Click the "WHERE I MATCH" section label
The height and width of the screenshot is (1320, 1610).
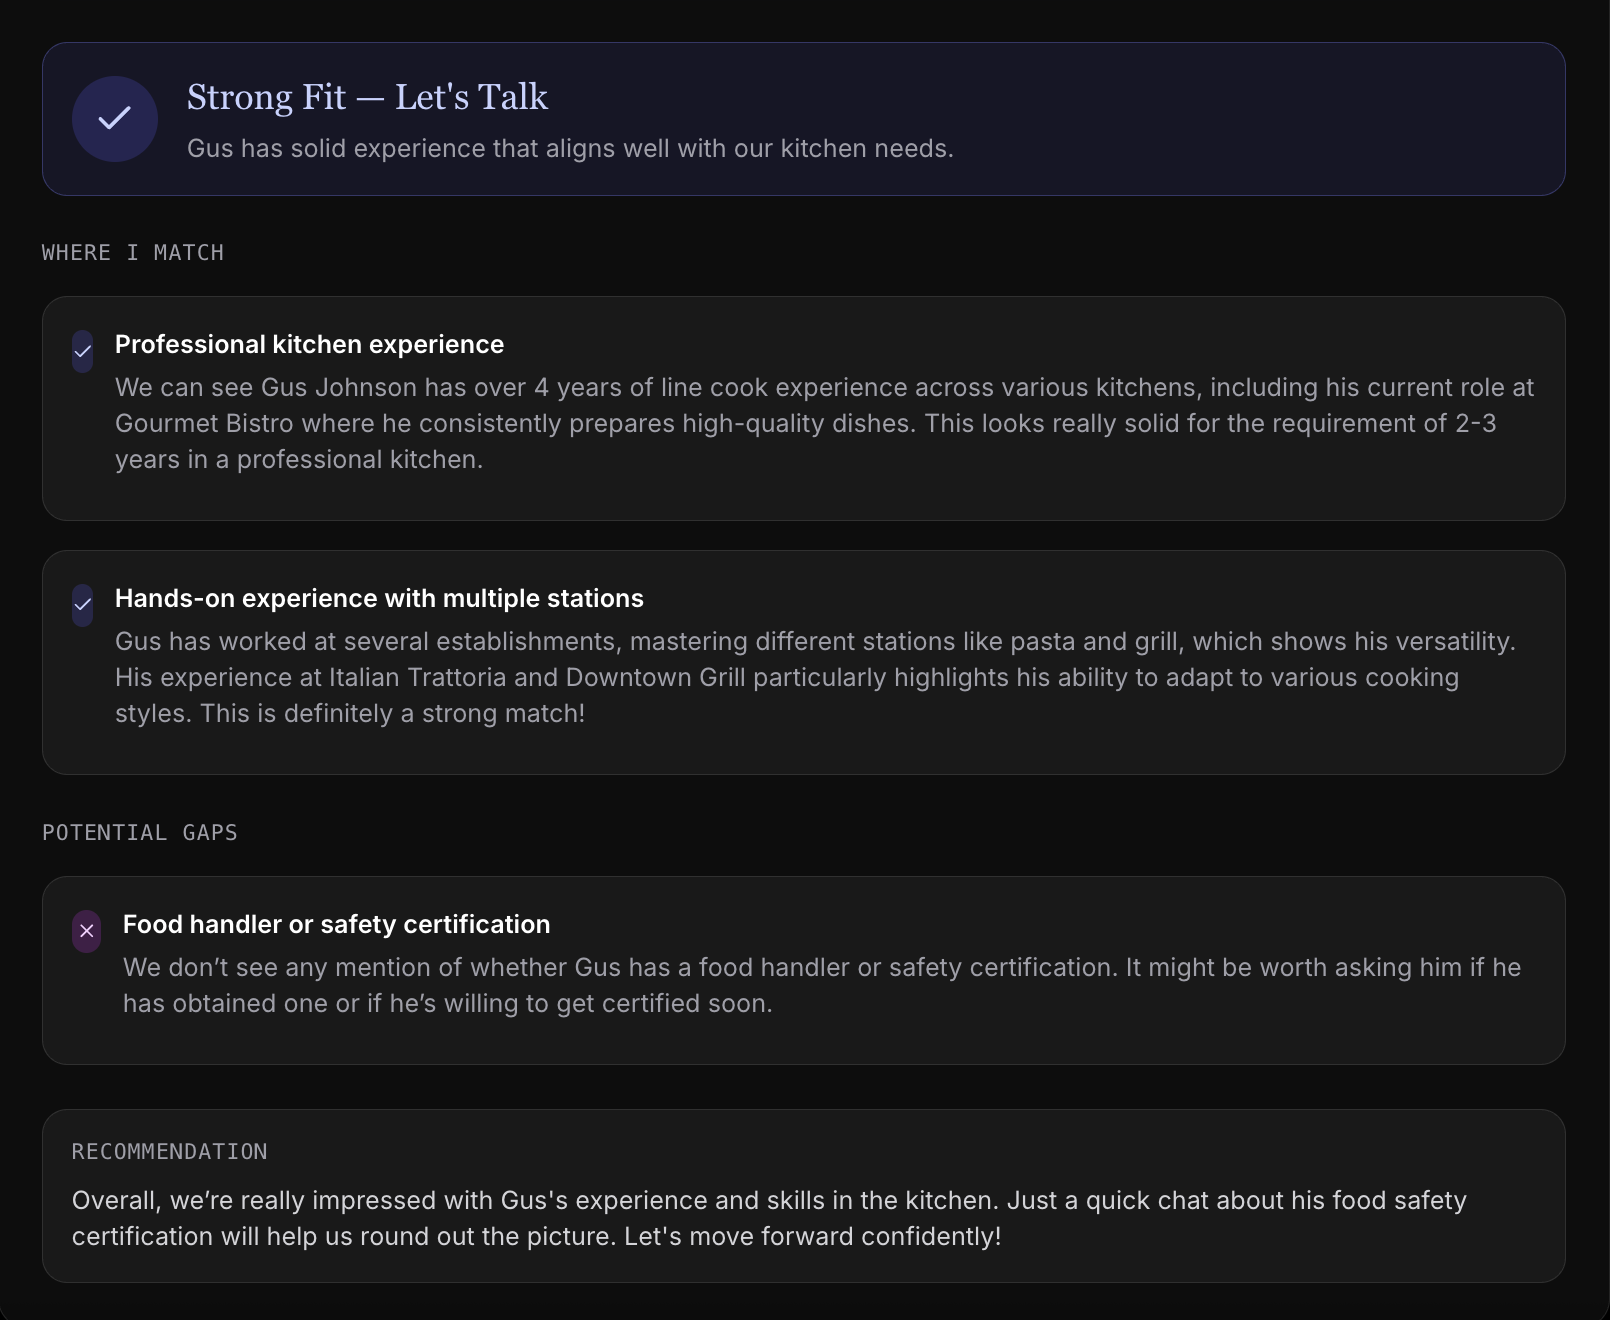(x=133, y=253)
